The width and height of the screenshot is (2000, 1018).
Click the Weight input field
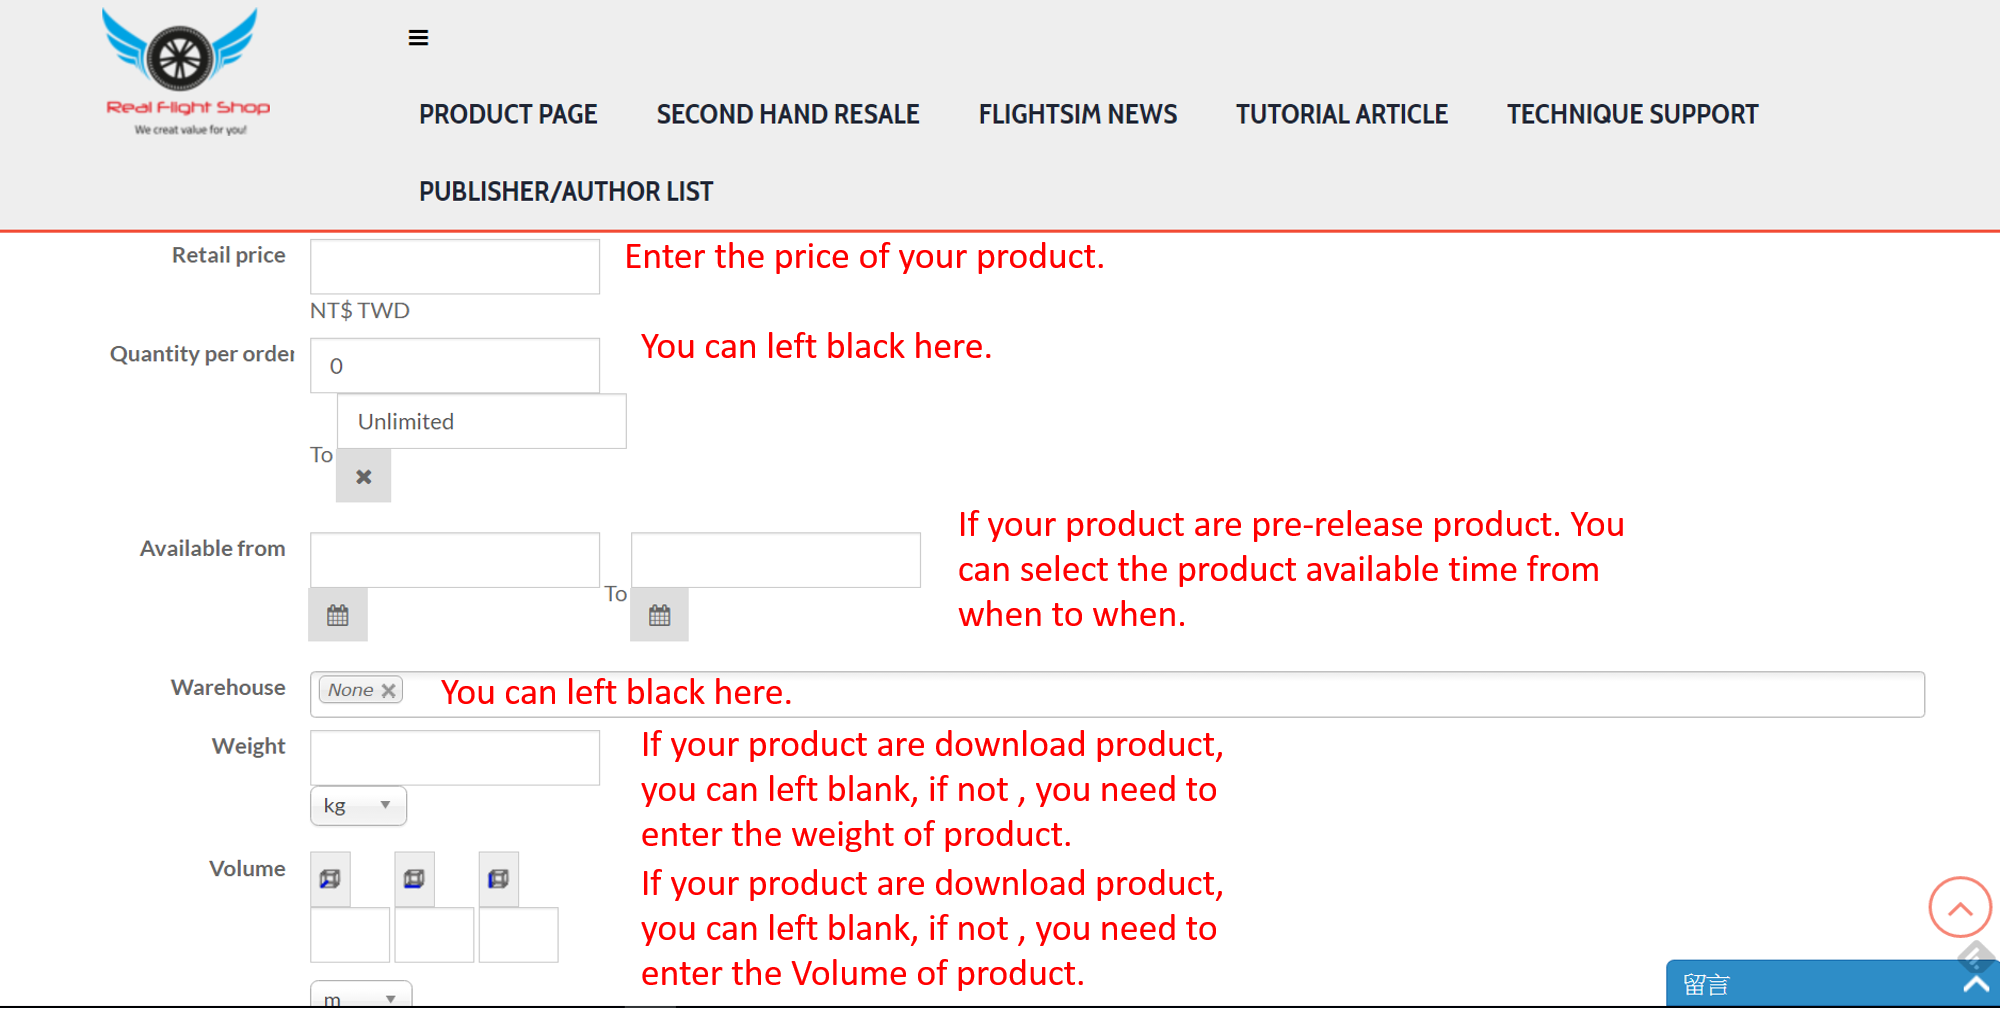click(x=455, y=757)
